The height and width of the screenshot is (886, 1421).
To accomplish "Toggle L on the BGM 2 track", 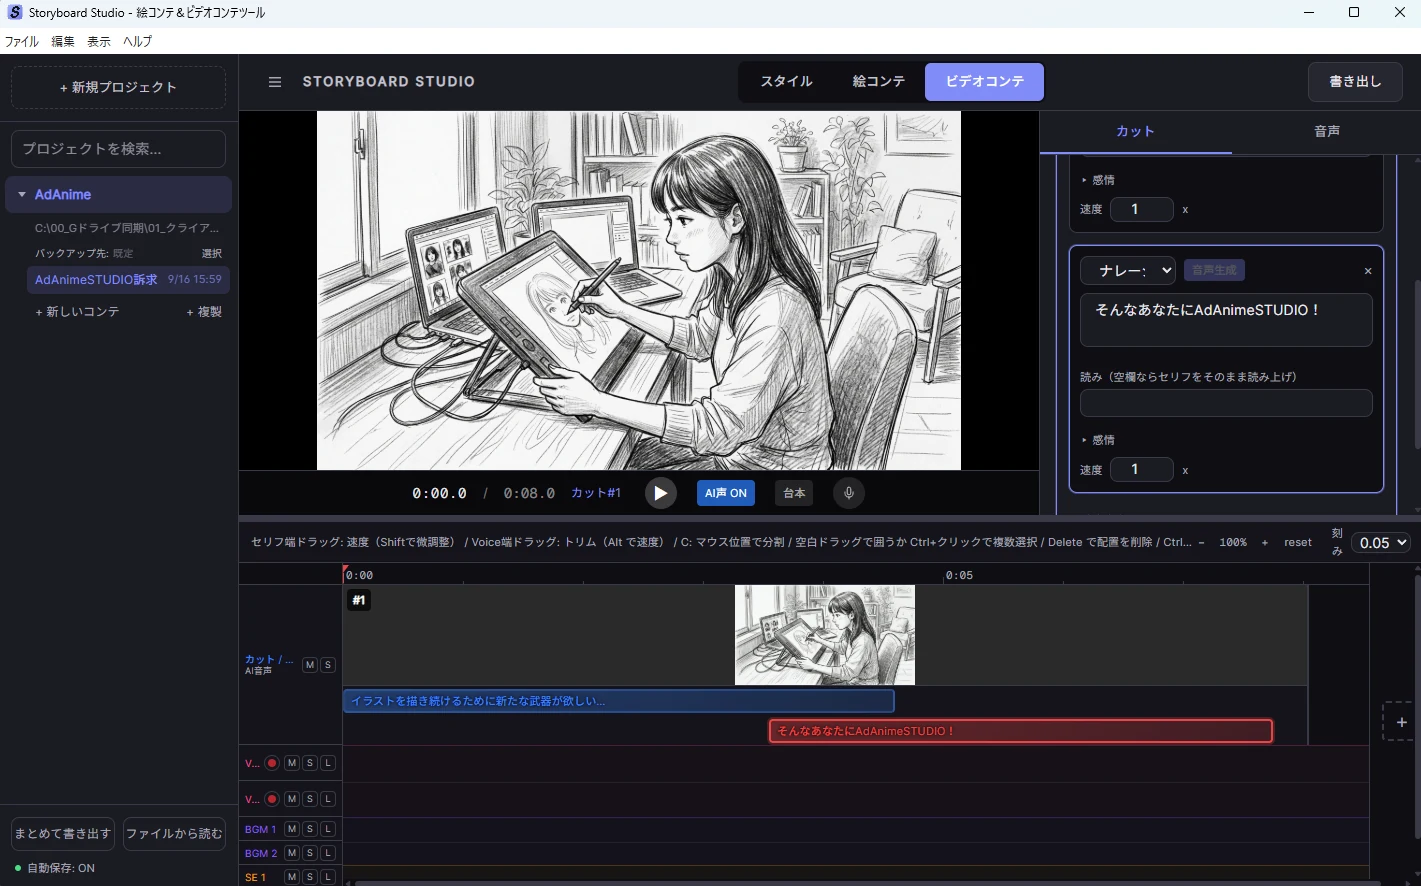I will click(x=328, y=853).
